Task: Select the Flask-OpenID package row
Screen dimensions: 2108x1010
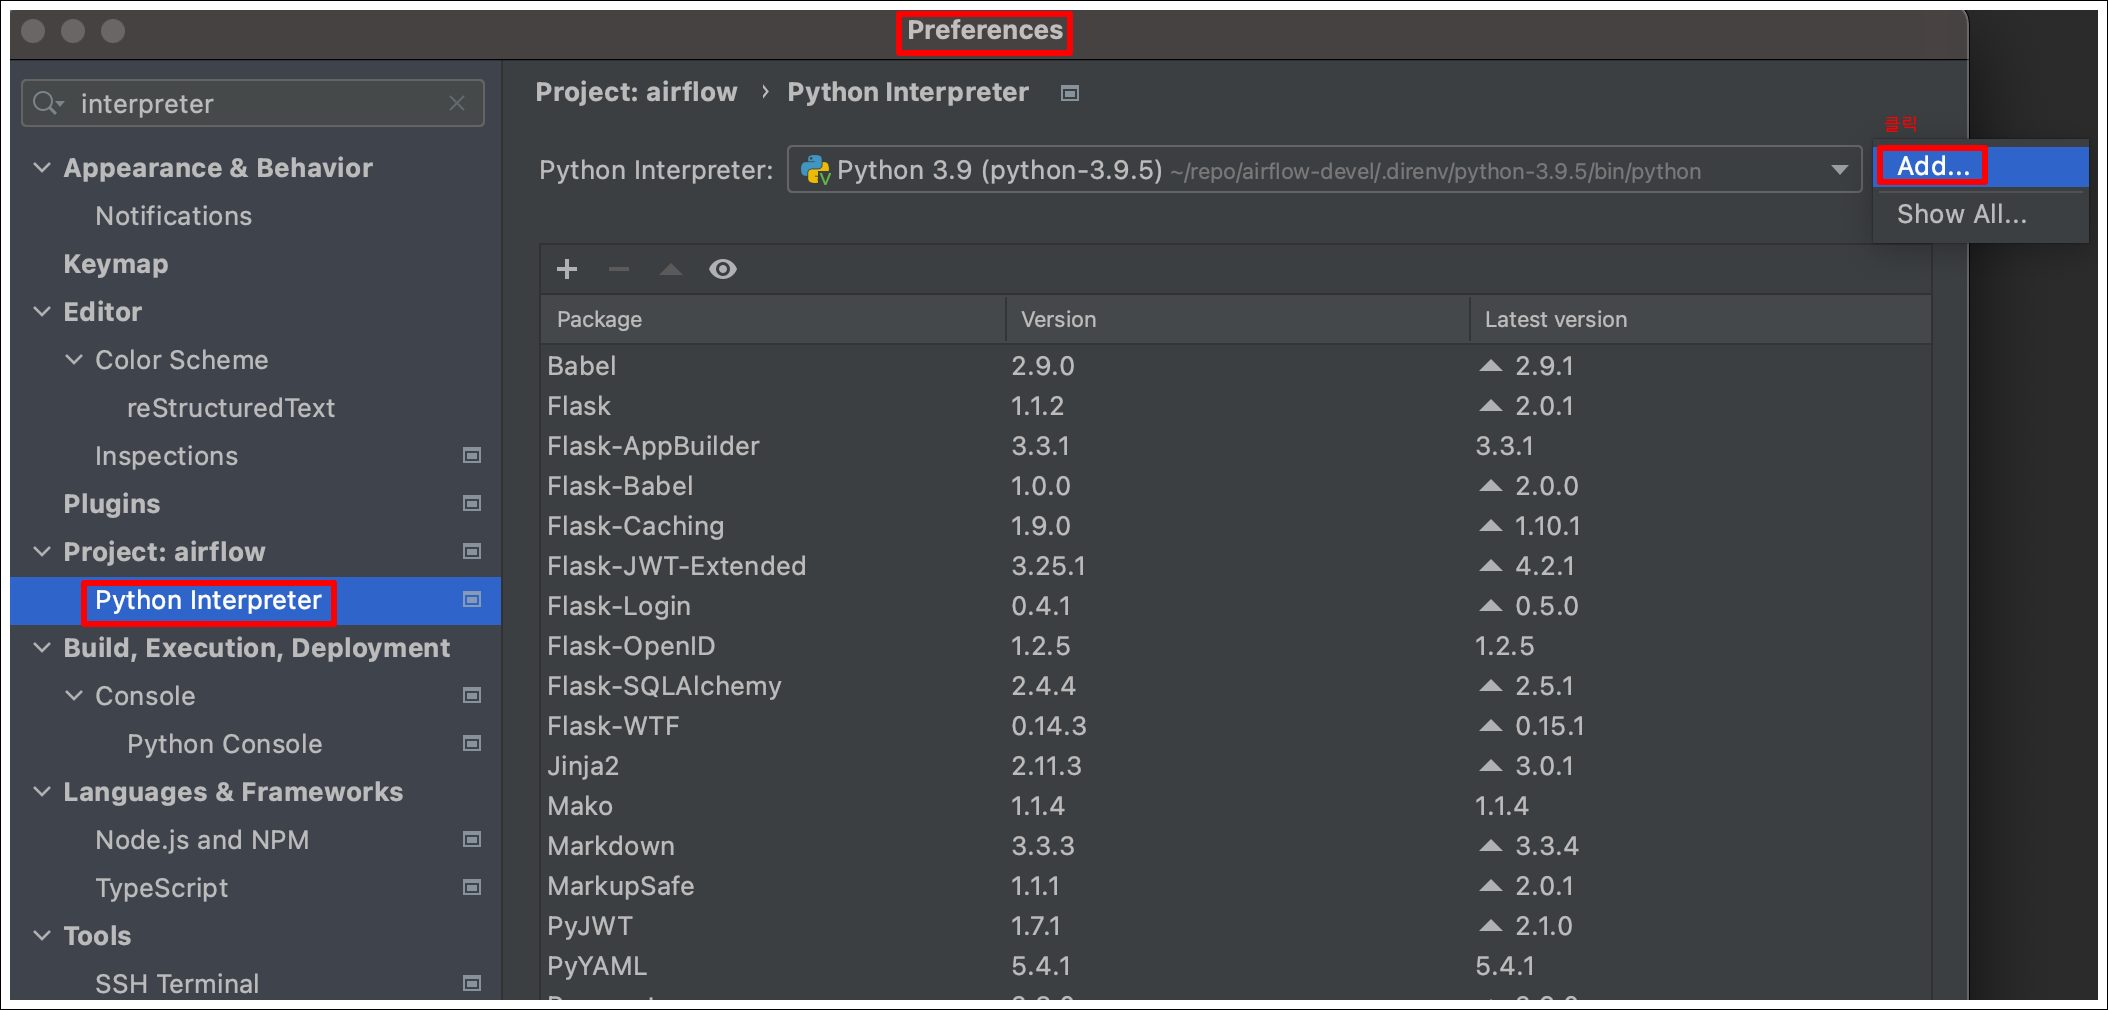Action: [x=1236, y=646]
